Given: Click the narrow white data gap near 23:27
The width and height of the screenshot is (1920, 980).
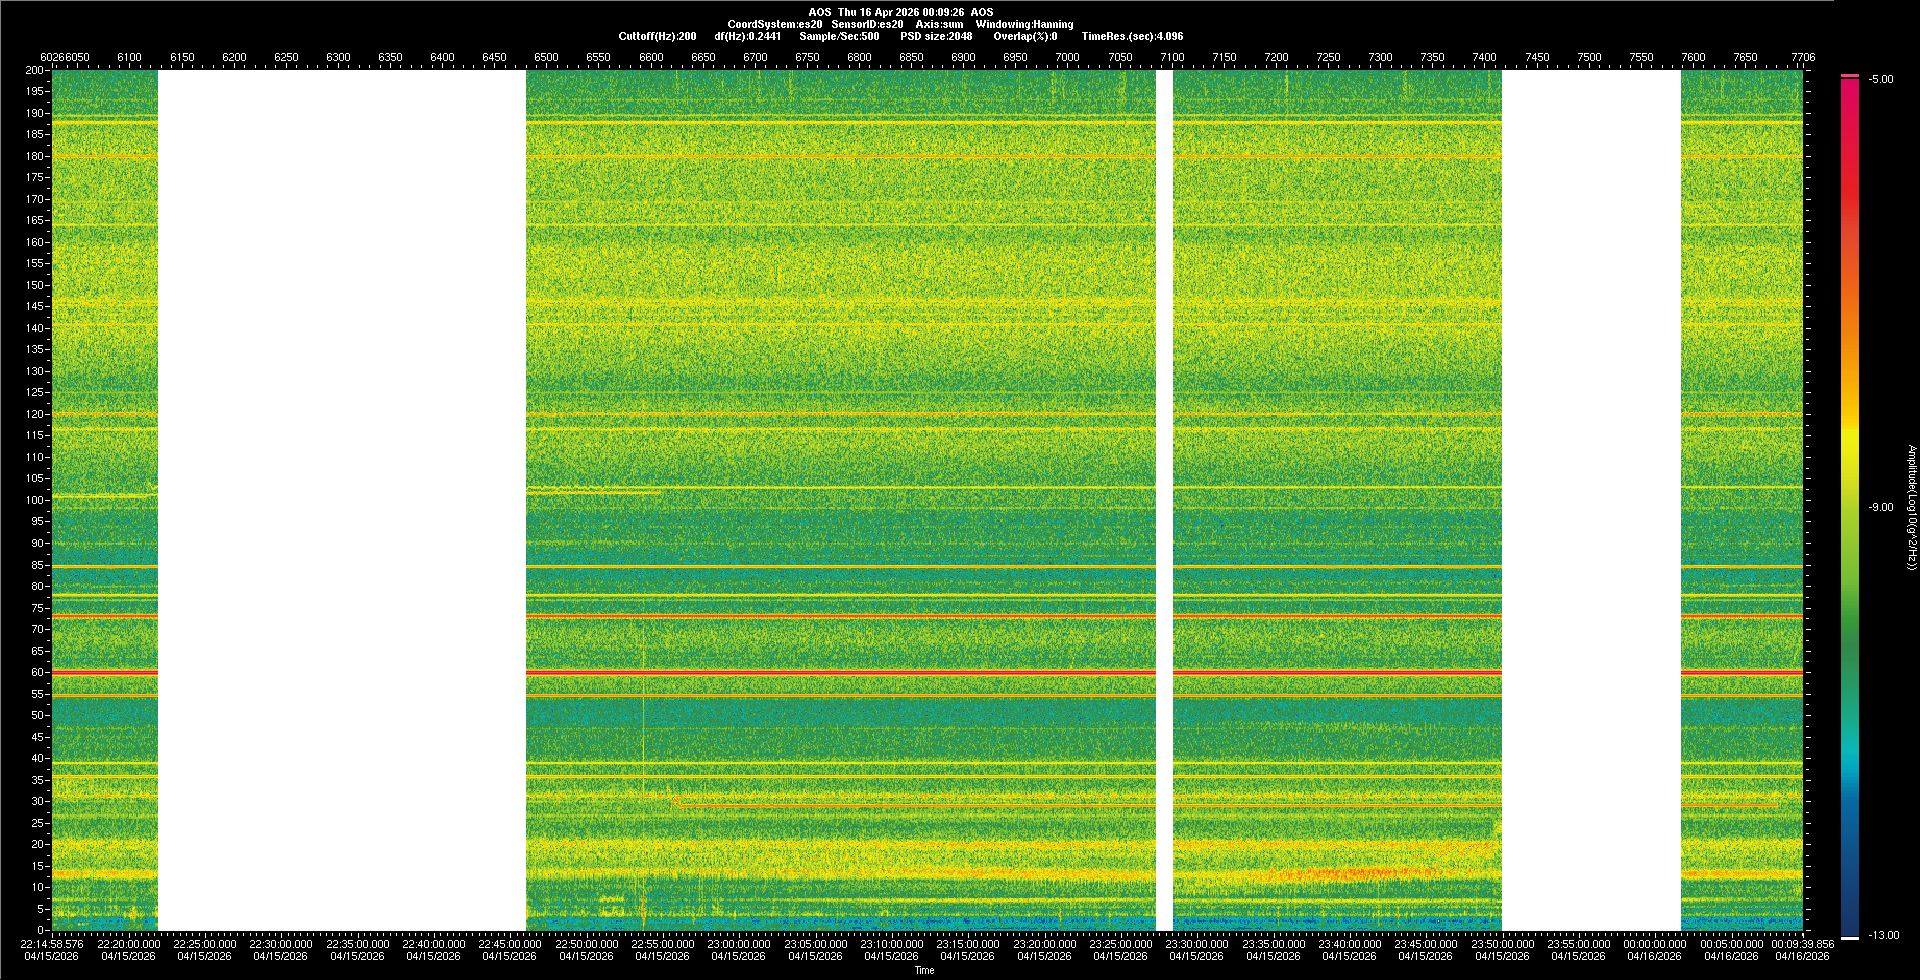Looking at the screenshot, I should (1164, 500).
